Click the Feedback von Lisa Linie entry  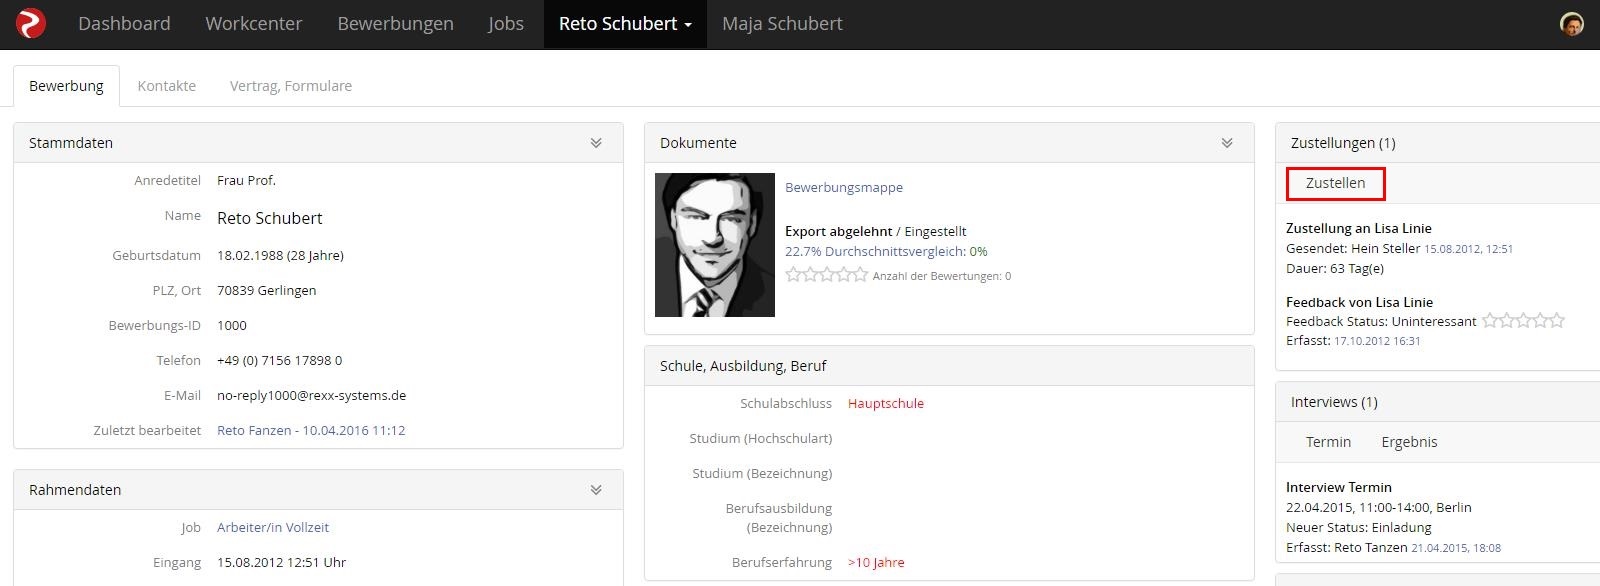pyautogui.click(x=1359, y=302)
